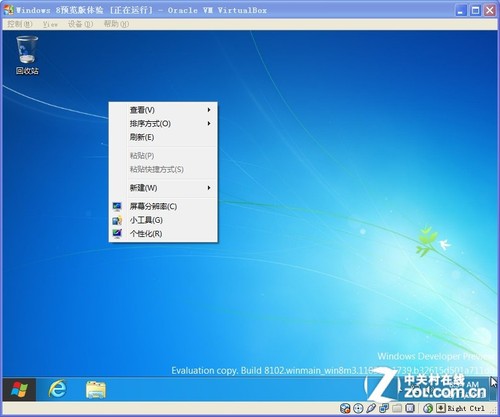Click the mouse integration status icon
The height and width of the screenshot is (417, 500).
(x=428, y=408)
